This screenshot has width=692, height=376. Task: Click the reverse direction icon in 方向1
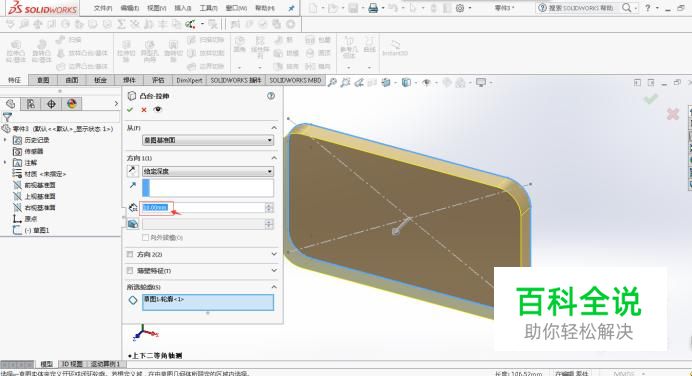(x=132, y=171)
